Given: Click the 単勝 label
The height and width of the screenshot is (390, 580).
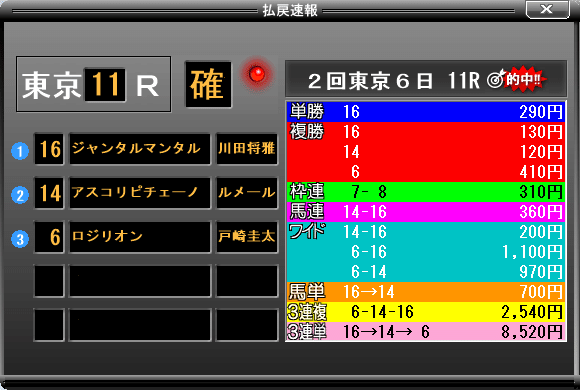Looking at the screenshot, I should click(307, 111).
